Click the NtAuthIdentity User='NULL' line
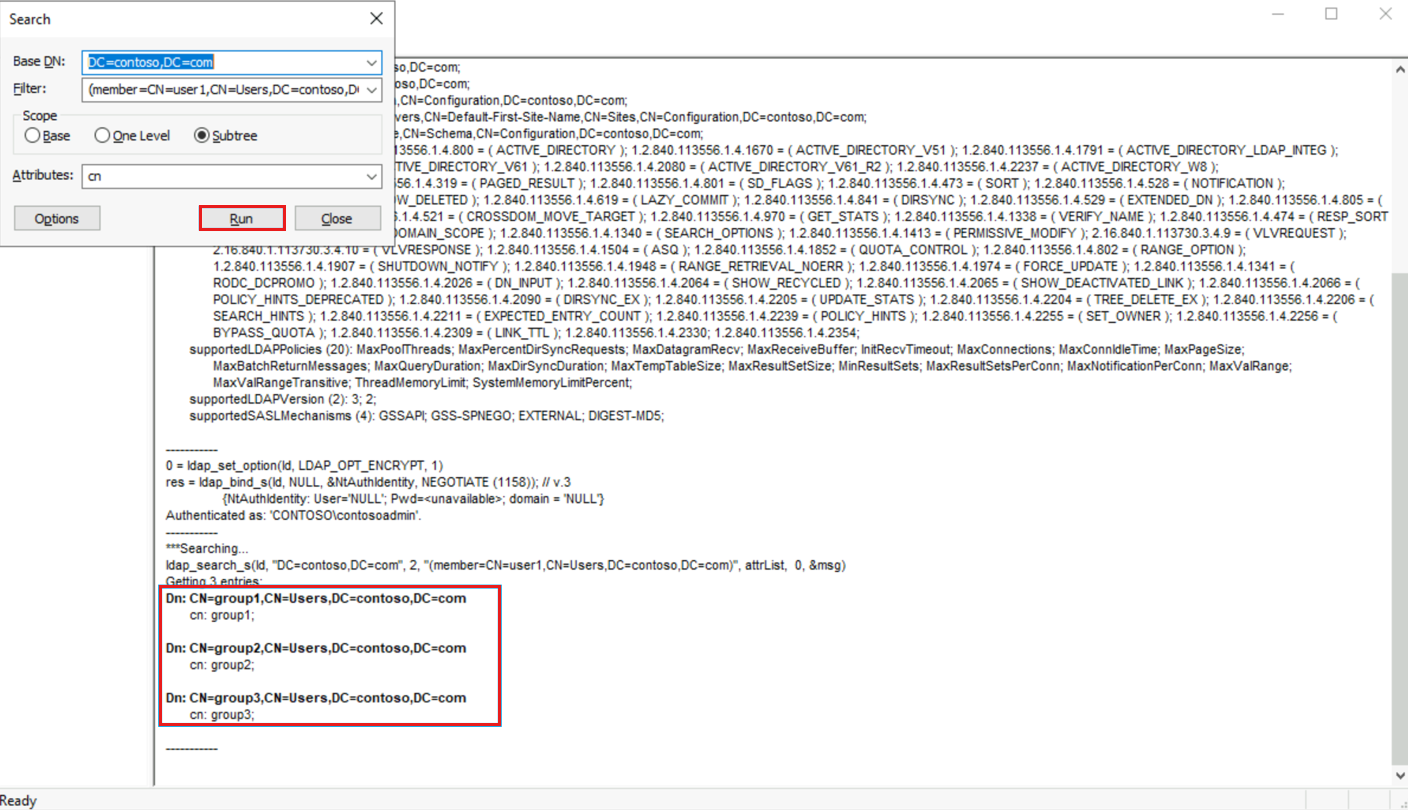 (413, 498)
